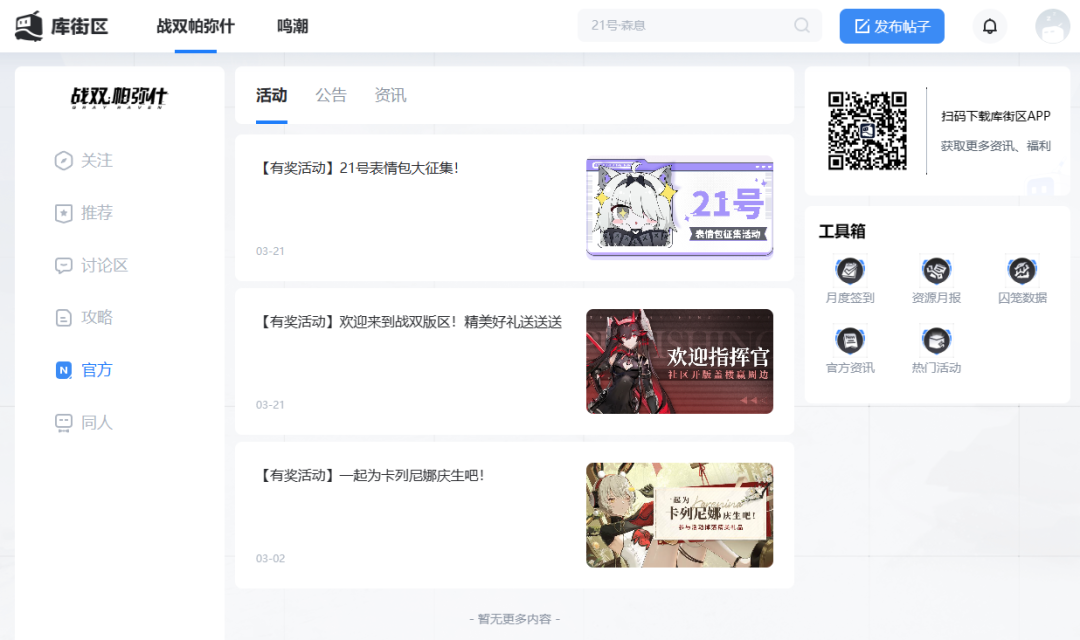
Task: Switch to 鸣潮 top navigation tab
Action: [293, 26]
